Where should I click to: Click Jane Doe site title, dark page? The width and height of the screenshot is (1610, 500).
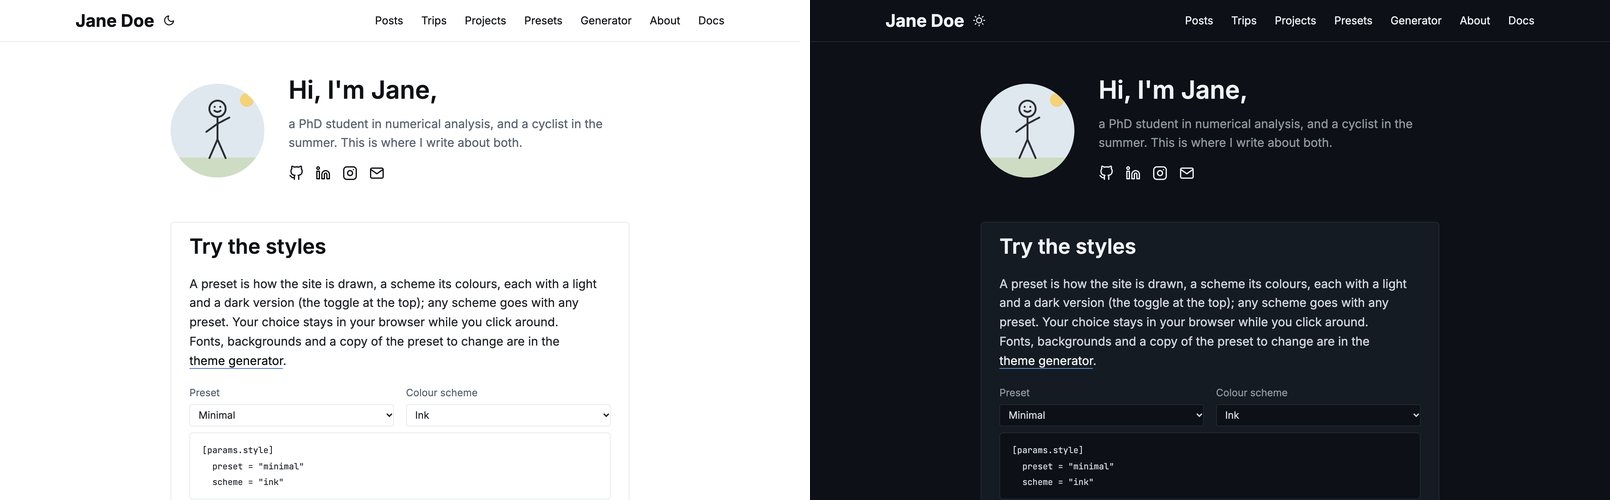(x=925, y=20)
